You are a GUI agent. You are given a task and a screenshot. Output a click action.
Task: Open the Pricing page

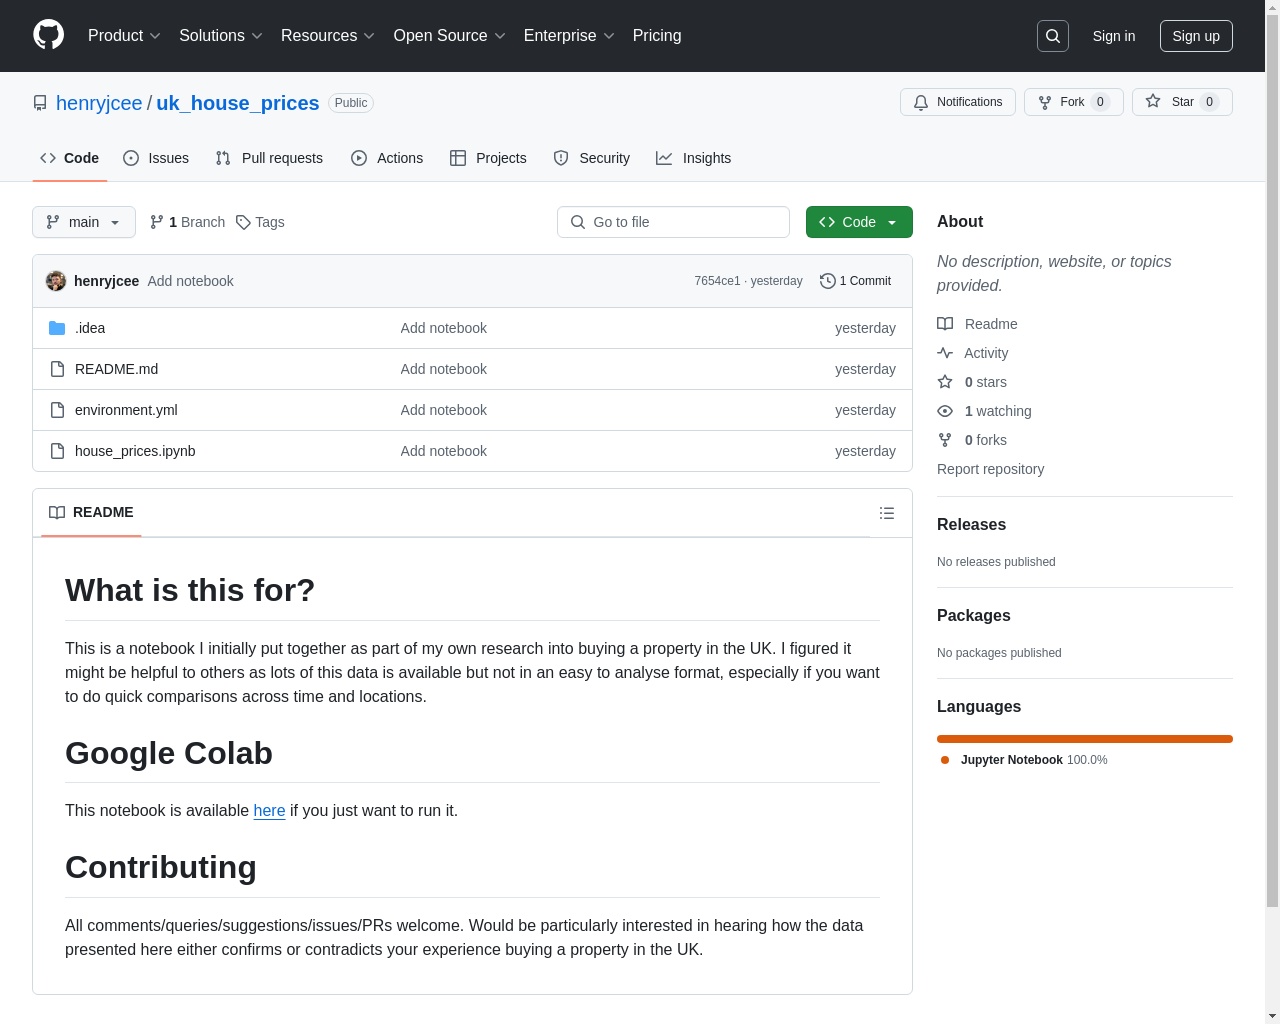click(657, 36)
